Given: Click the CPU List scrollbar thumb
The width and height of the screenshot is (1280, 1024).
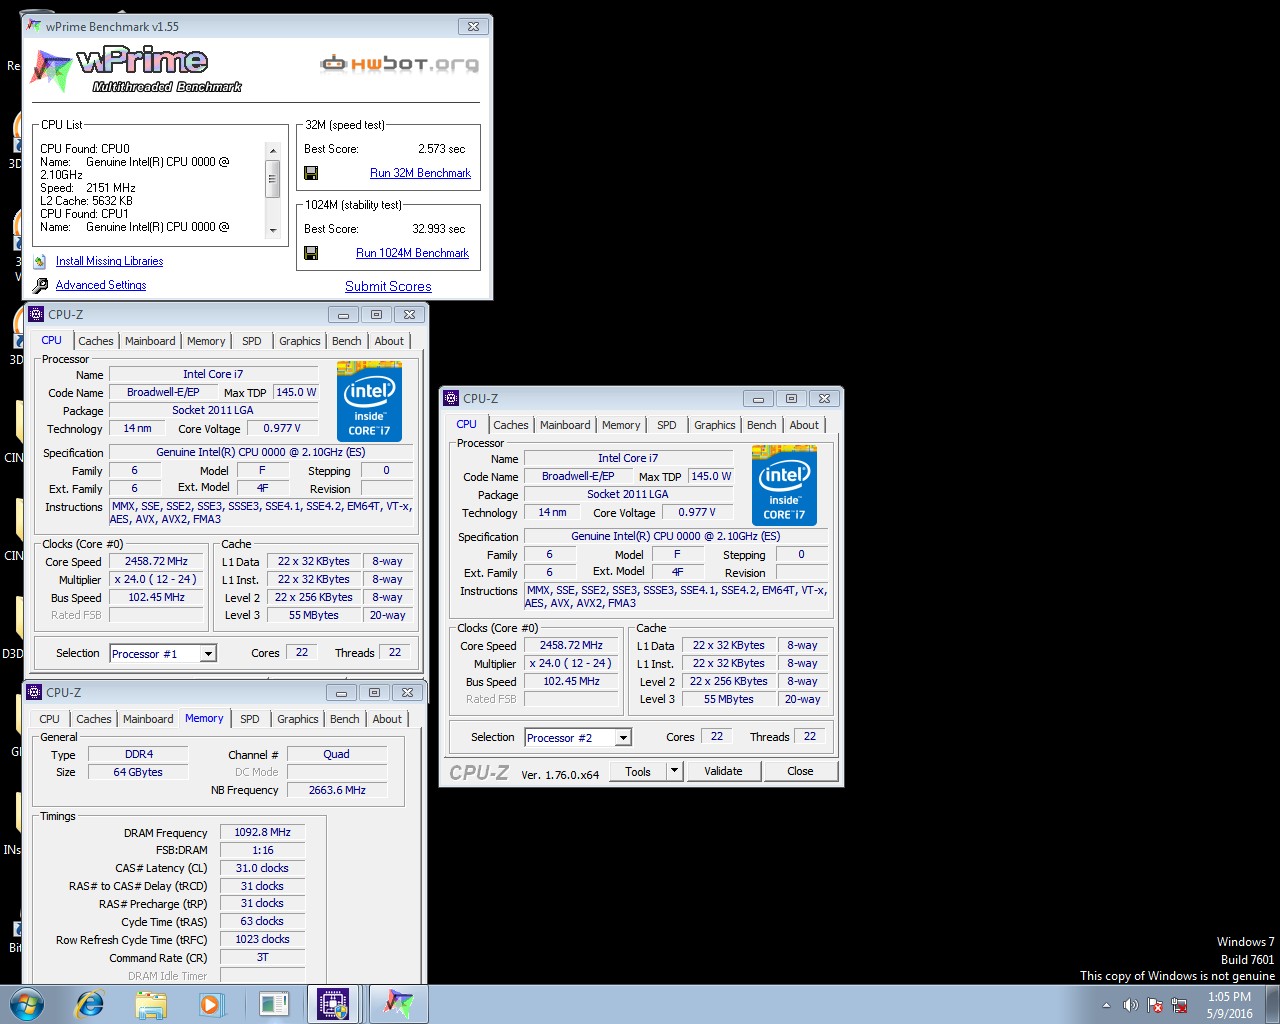Looking at the screenshot, I should click(272, 178).
